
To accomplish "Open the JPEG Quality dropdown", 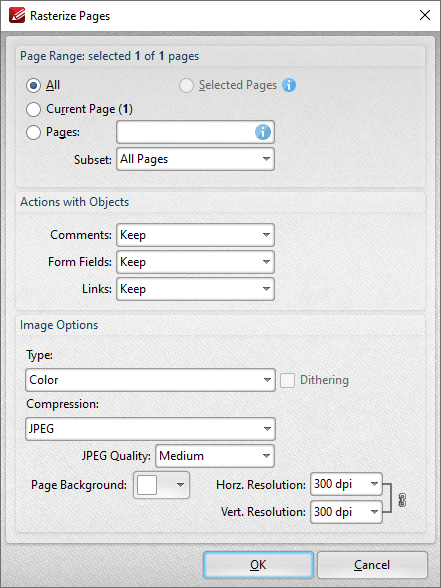I will (x=215, y=456).
